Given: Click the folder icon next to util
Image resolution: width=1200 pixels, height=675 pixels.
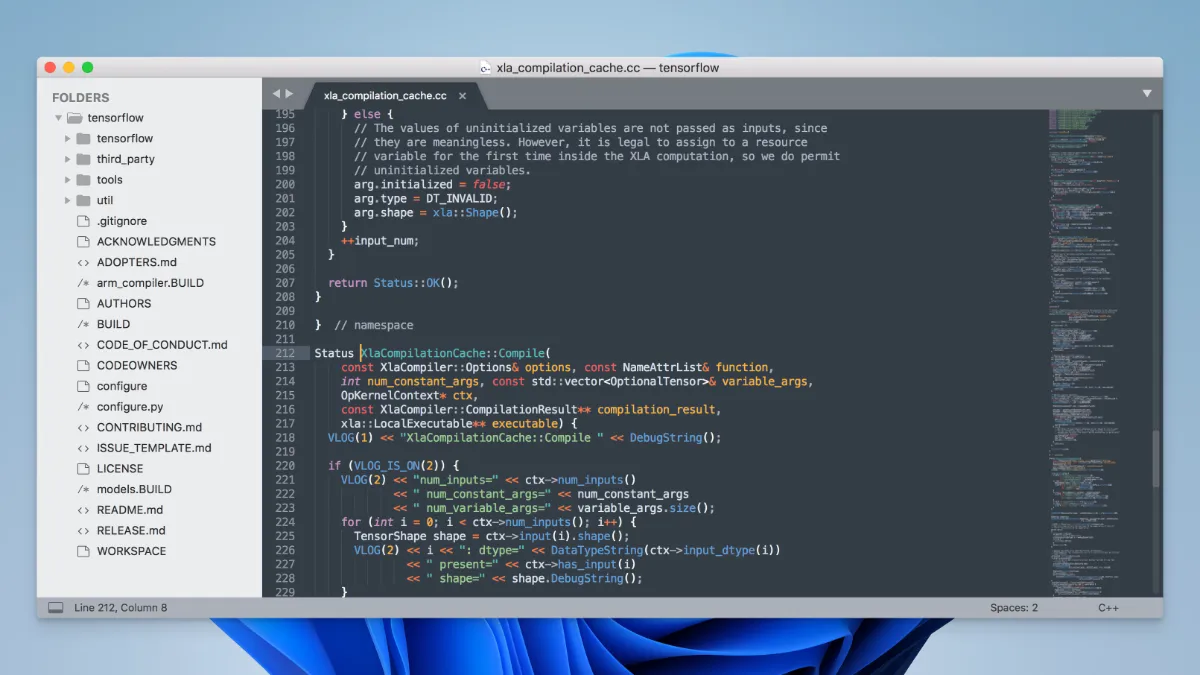Looking at the screenshot, I should (83, 200).
